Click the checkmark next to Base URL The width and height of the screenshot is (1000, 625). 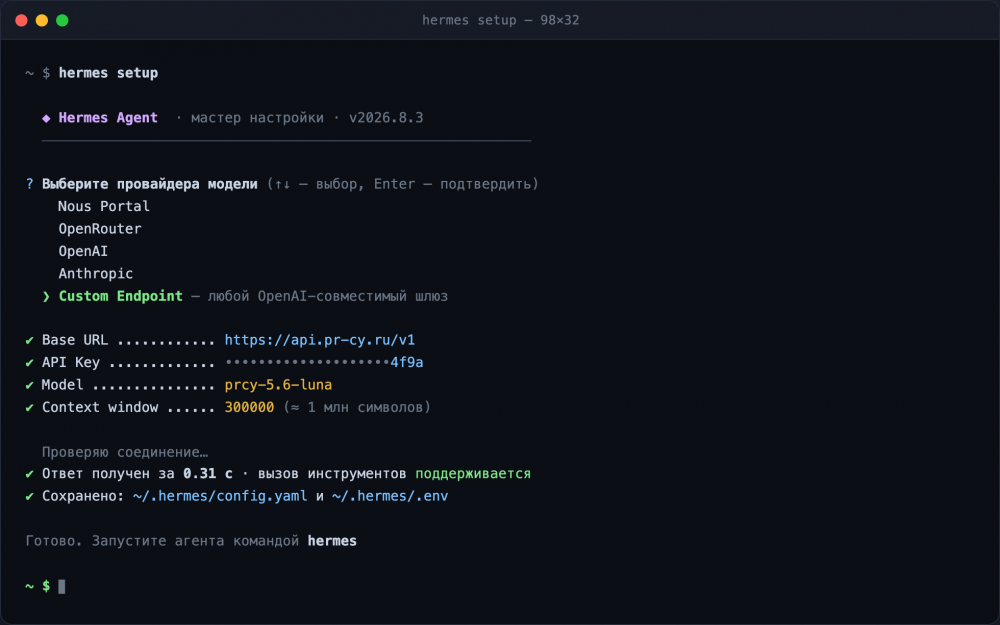[29, 341]
